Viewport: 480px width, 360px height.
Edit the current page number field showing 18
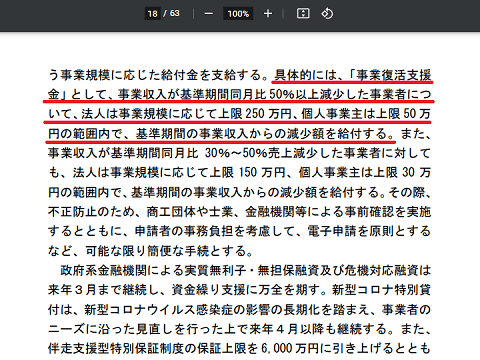pyautogui.click(x=152, y=14)
